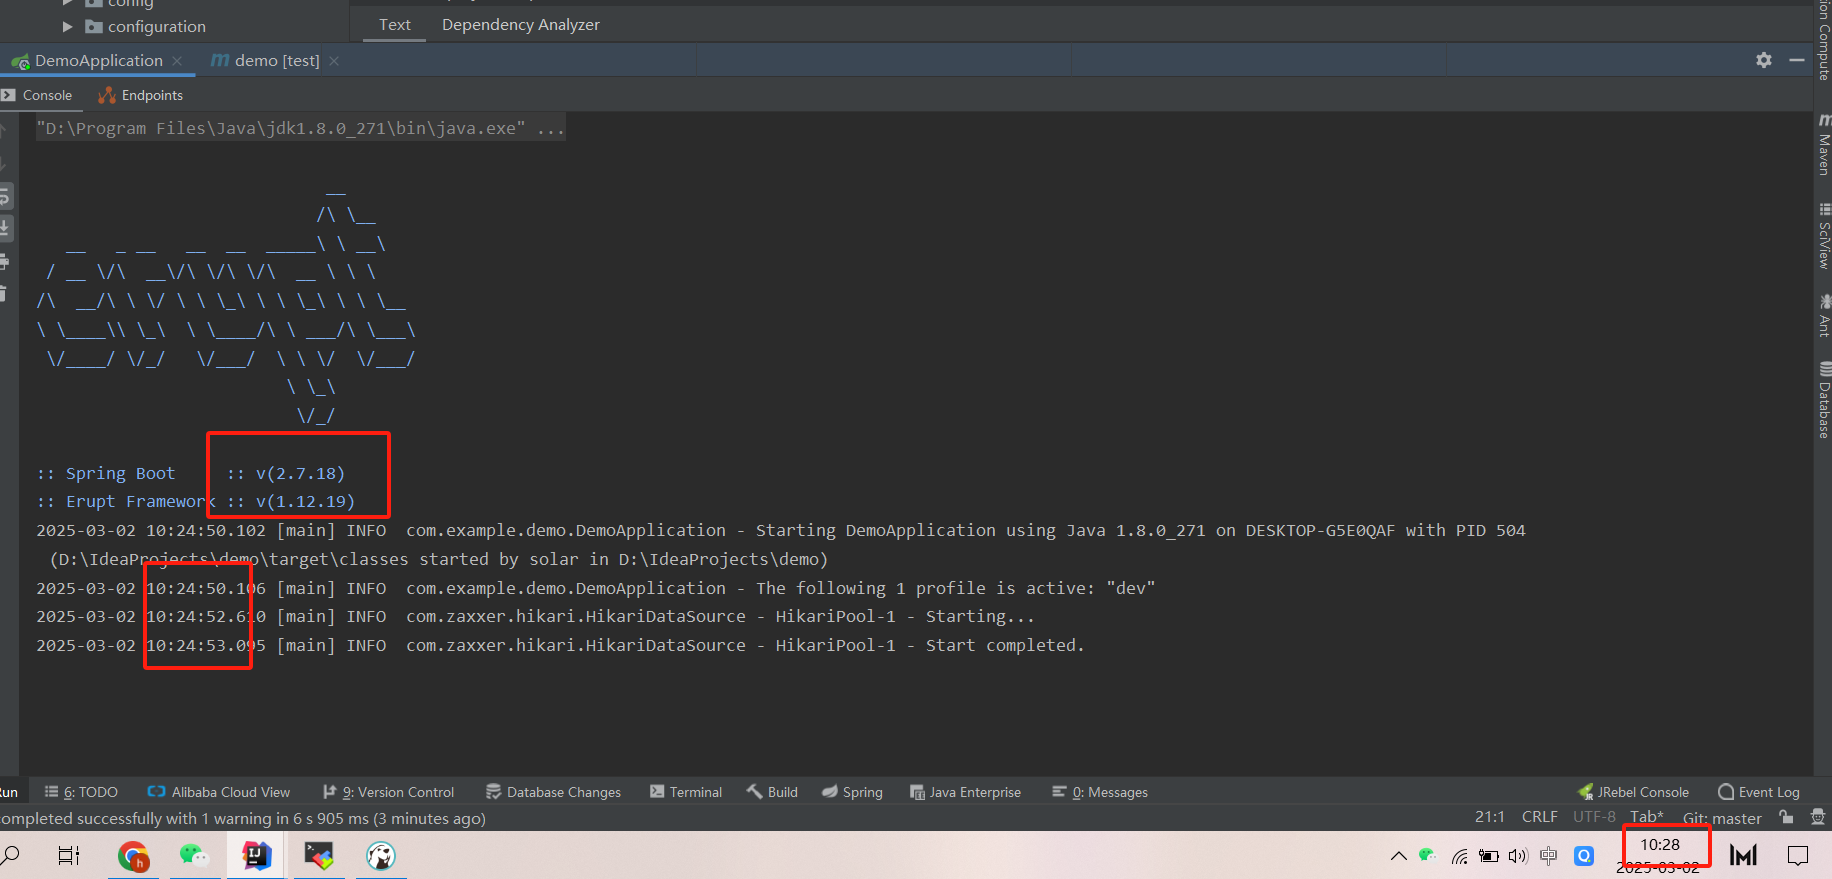Image resolution: width=1832 pixels, height=879 pixels.
Task: Open the battery status tray icon
Action: click(x=1489, y=855)
